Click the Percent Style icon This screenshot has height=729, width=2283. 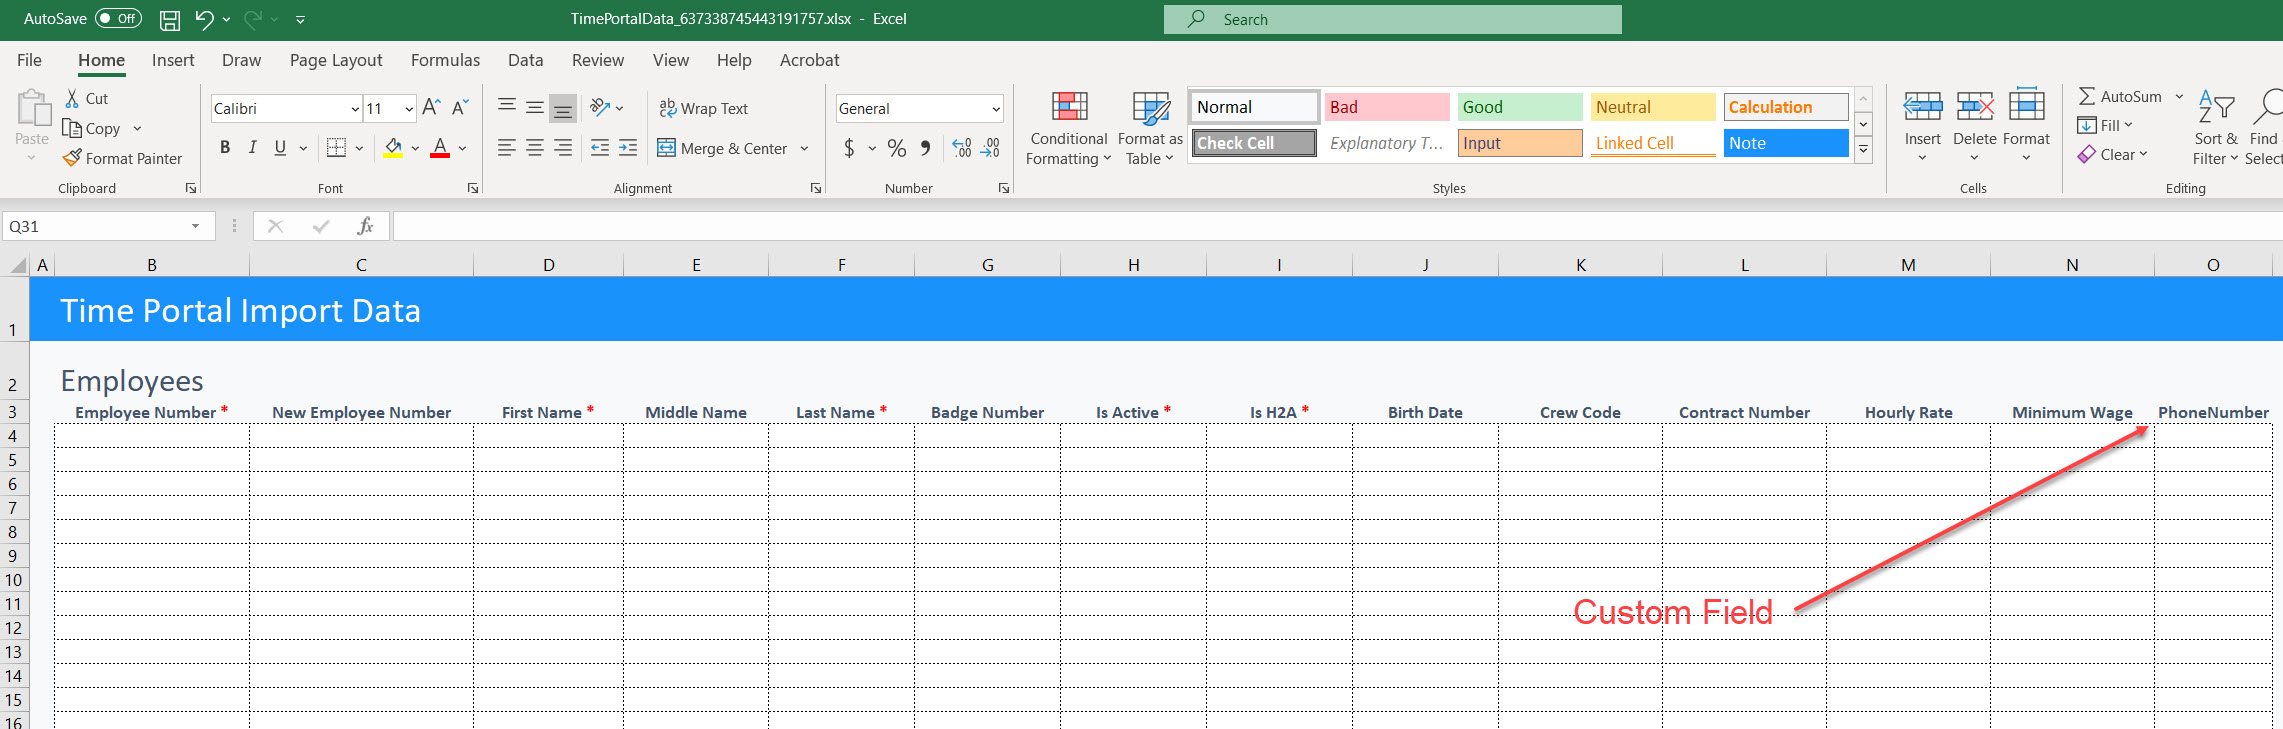pos(897,148)
